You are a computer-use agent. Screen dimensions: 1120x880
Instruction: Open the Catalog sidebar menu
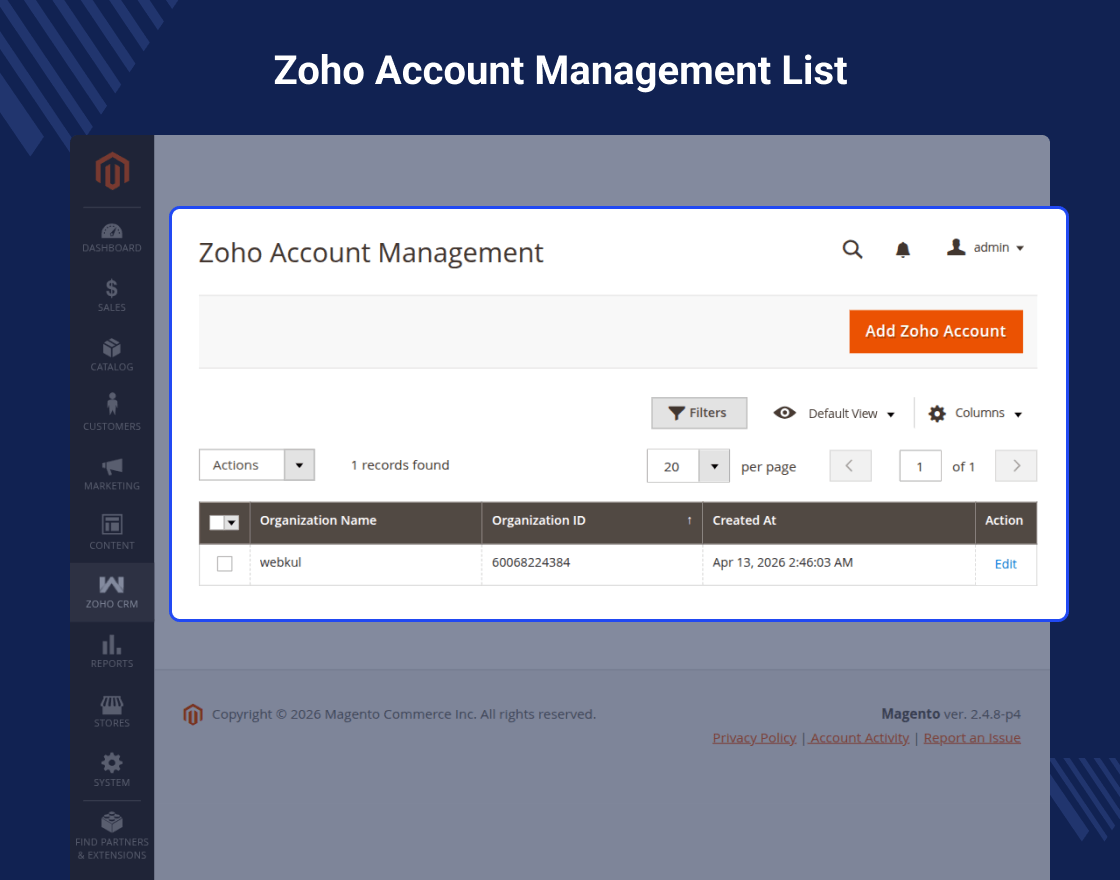112,355
